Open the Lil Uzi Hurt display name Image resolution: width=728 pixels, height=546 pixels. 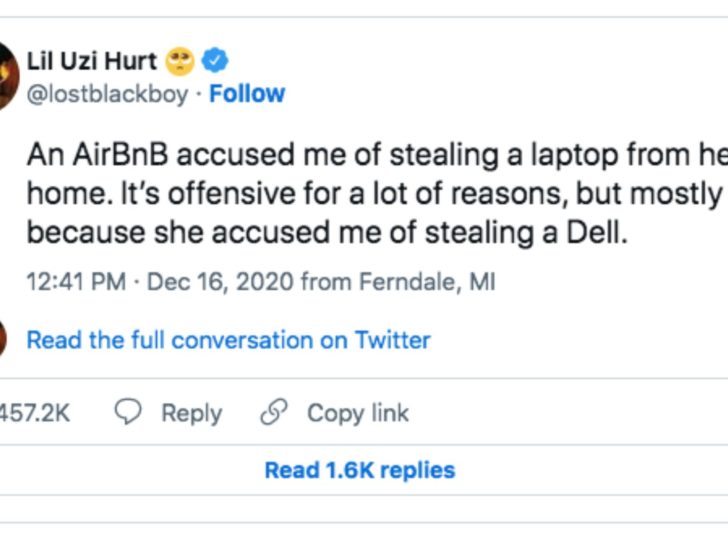[91, 61]
